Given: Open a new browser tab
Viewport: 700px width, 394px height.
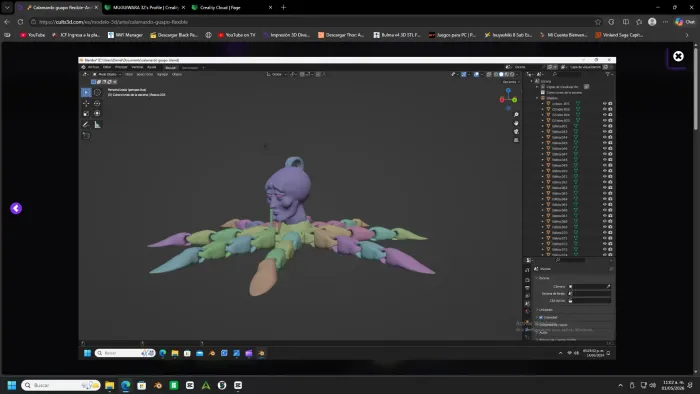Looking at the screenshot, I should (283, 8).
